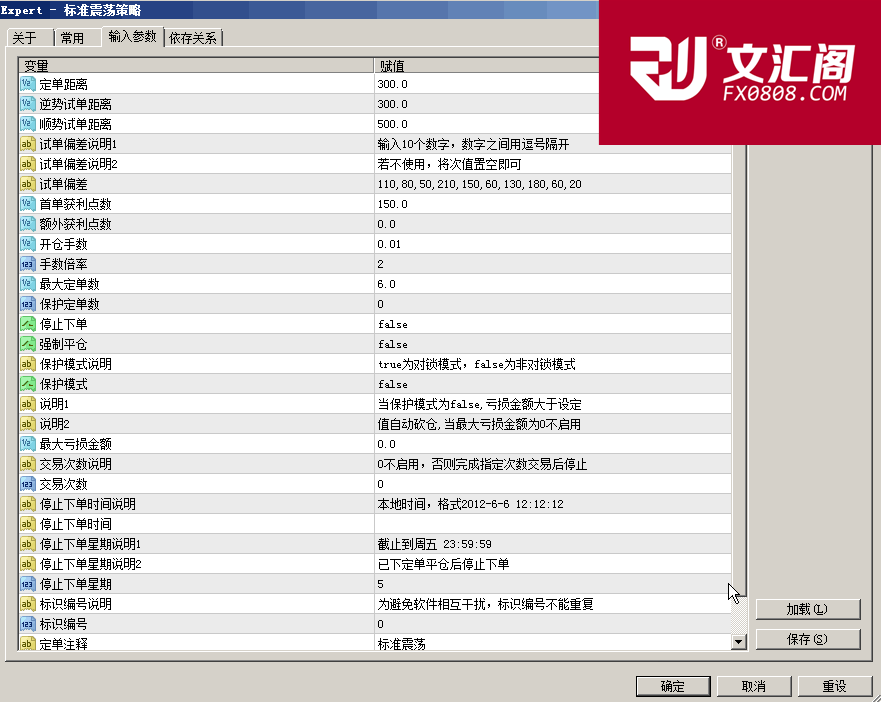The width and height of the screenshot is (881, 702).
Task: Click the icon beside 定单距离 variable
Action: tap(28, 84)
